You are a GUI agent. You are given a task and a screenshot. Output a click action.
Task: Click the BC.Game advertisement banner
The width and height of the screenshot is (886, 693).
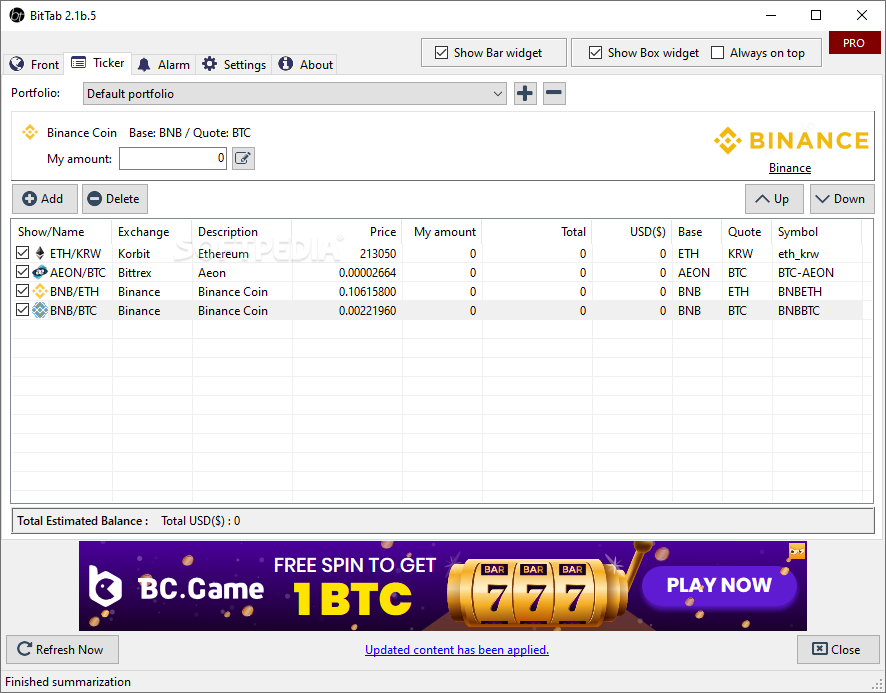442,586
